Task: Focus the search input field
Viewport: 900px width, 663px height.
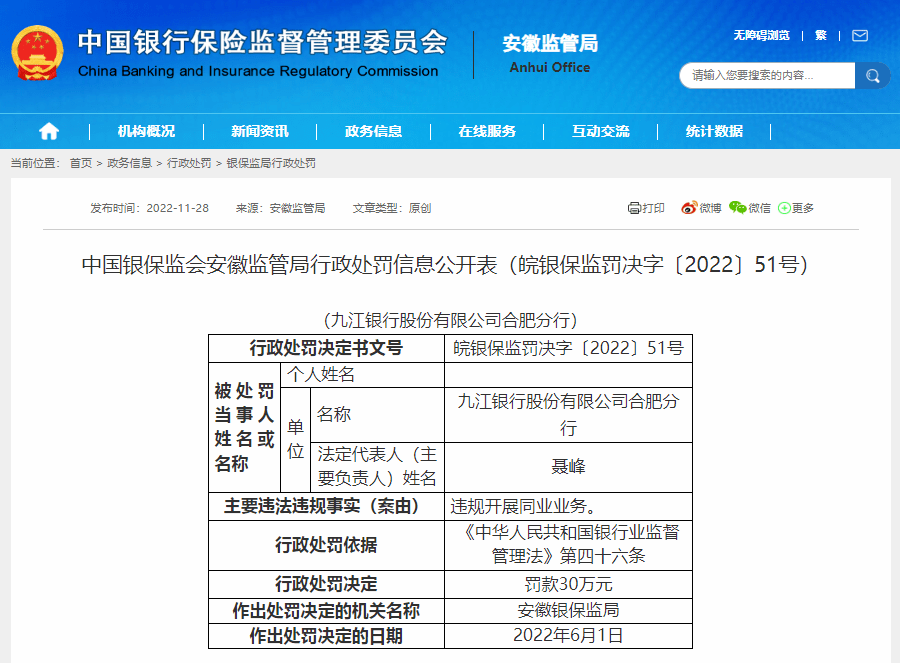Action: click(x=767, y=75)
